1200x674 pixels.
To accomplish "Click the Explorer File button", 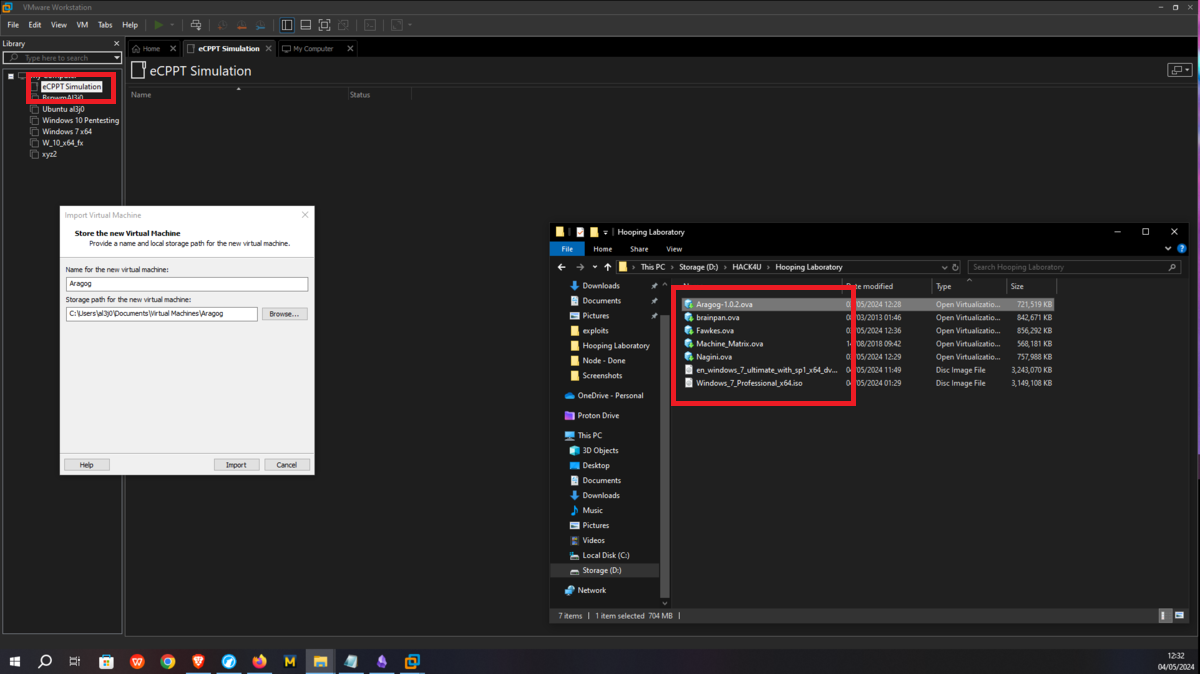I will point(567,249).
